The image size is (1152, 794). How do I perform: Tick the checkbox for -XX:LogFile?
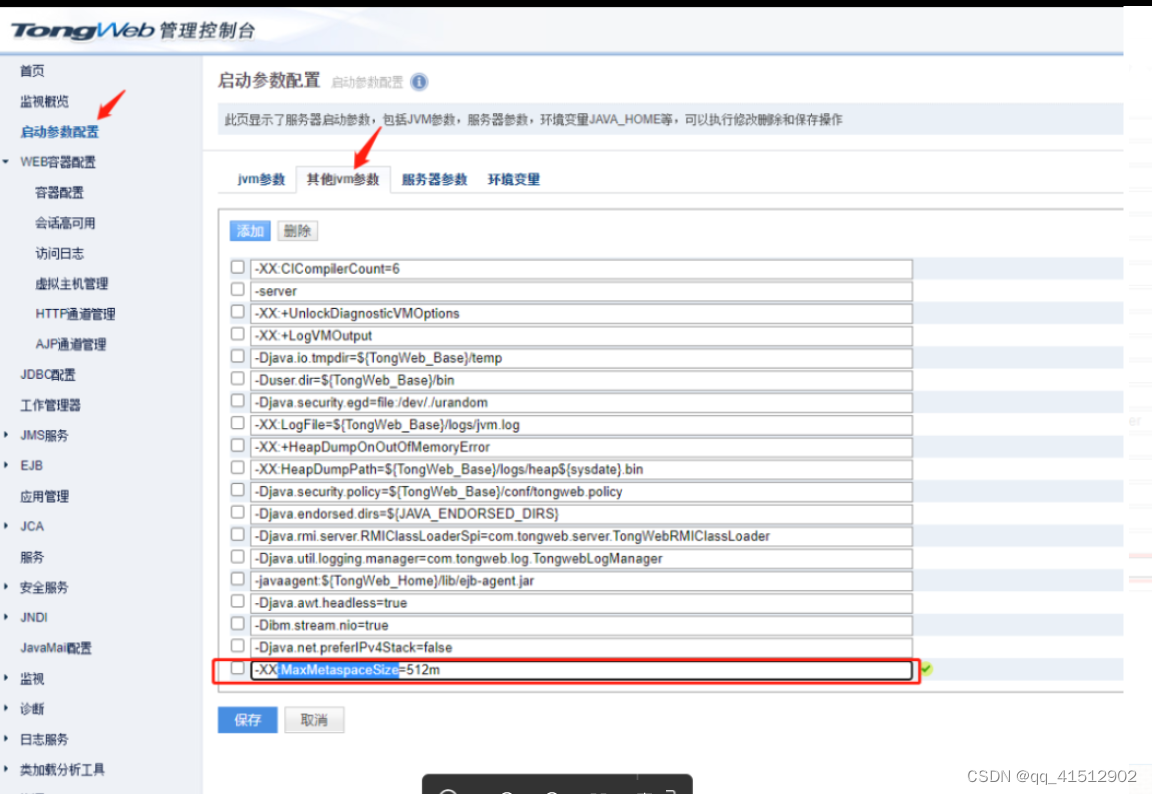tap(237, 423)
